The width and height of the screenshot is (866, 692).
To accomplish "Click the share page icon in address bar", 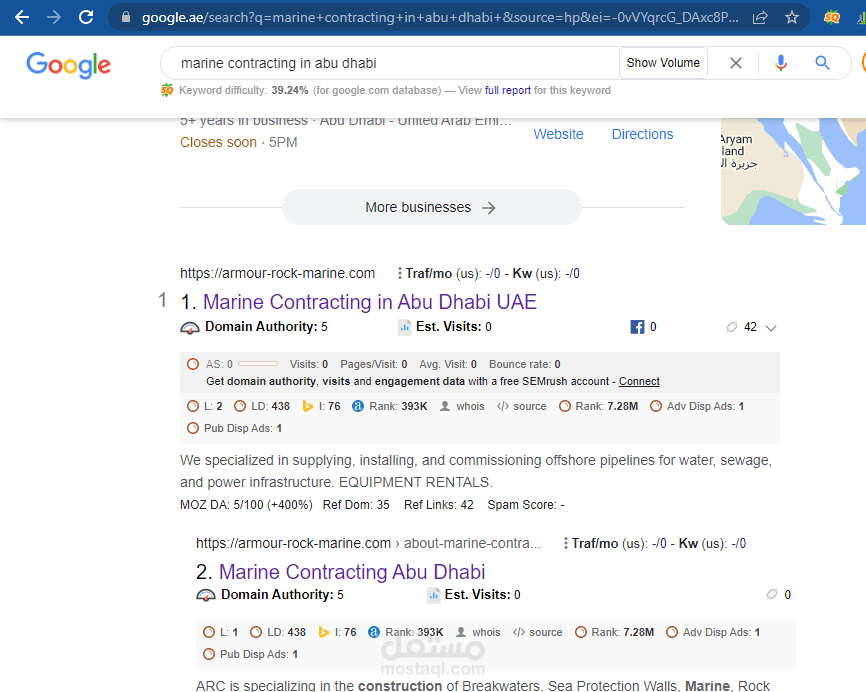I will click(760, 18).
